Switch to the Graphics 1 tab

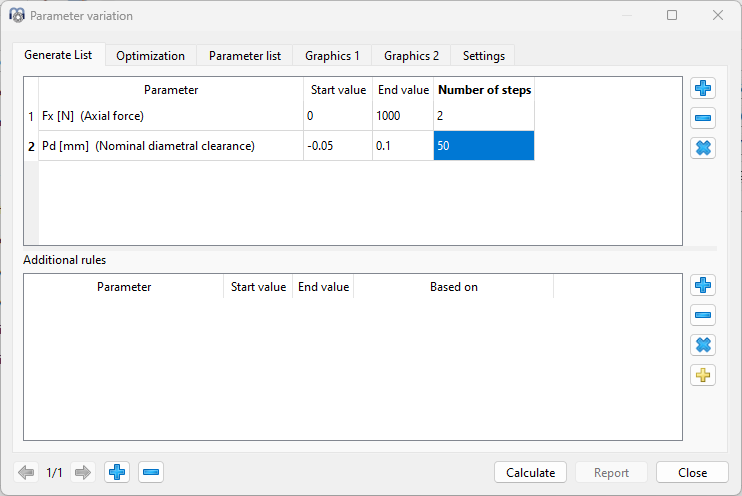pos(332,56)
